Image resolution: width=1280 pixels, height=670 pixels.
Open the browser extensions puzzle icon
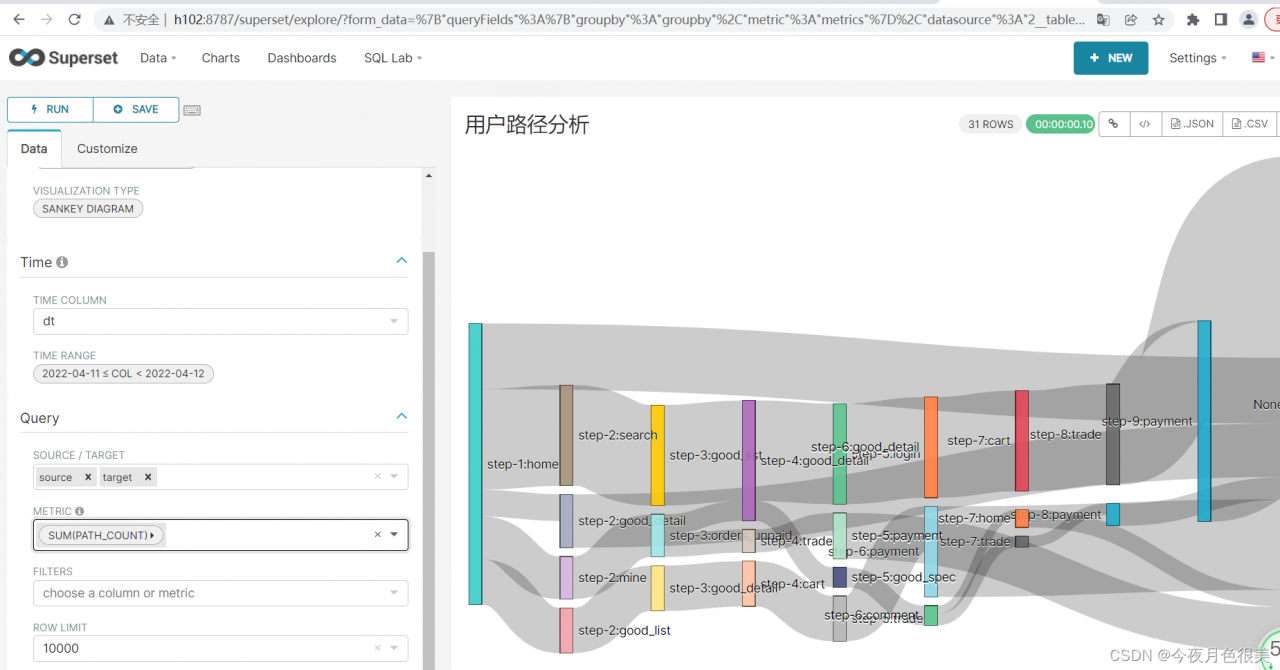[1193, 19]
